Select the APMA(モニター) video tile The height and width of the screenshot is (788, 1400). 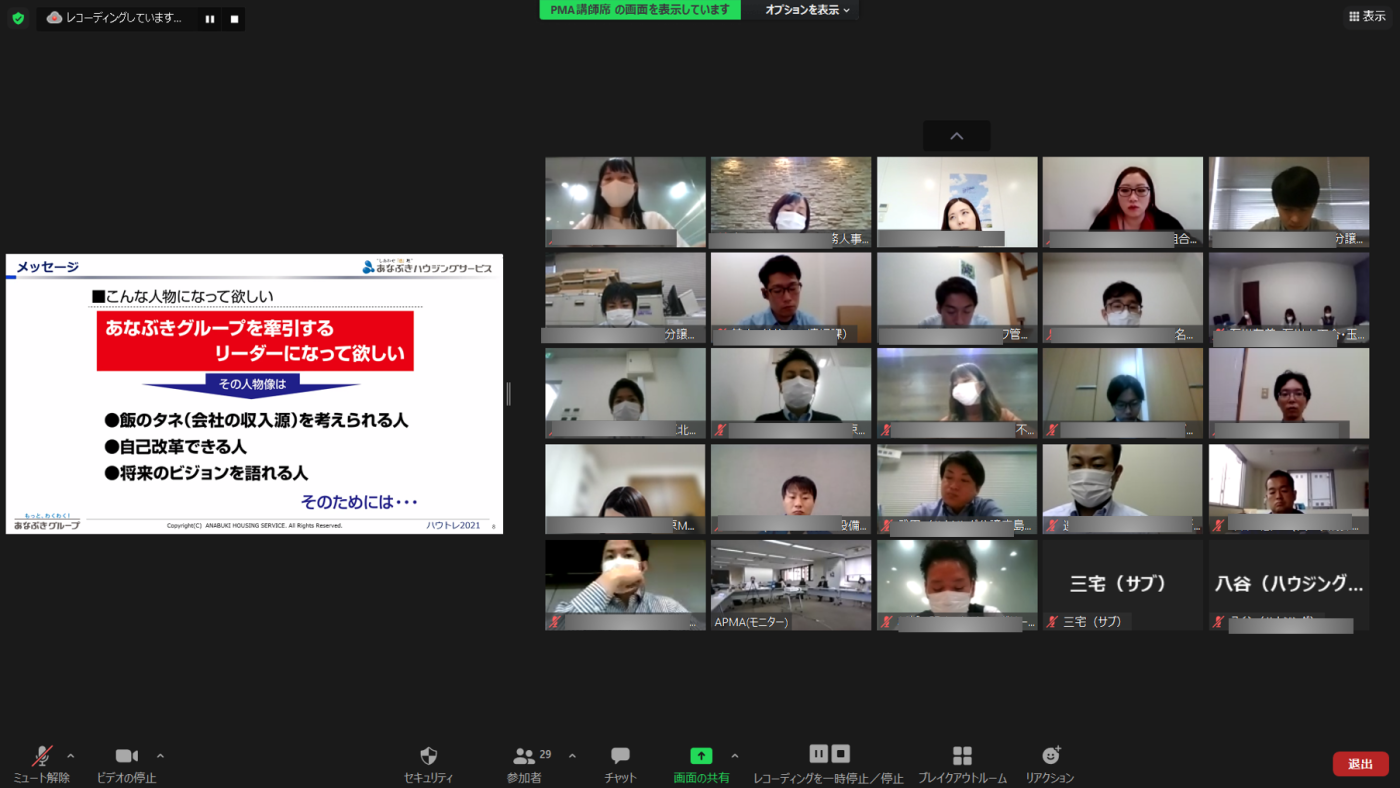(x=790, y=585)
